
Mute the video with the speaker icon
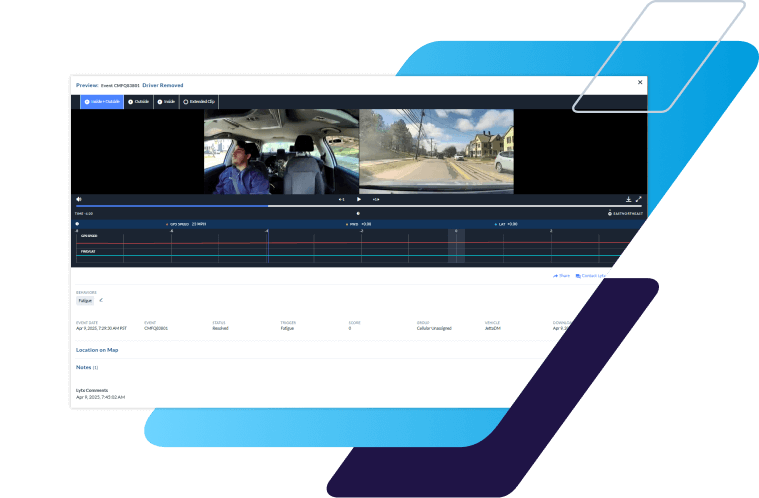tap(79, 199)
